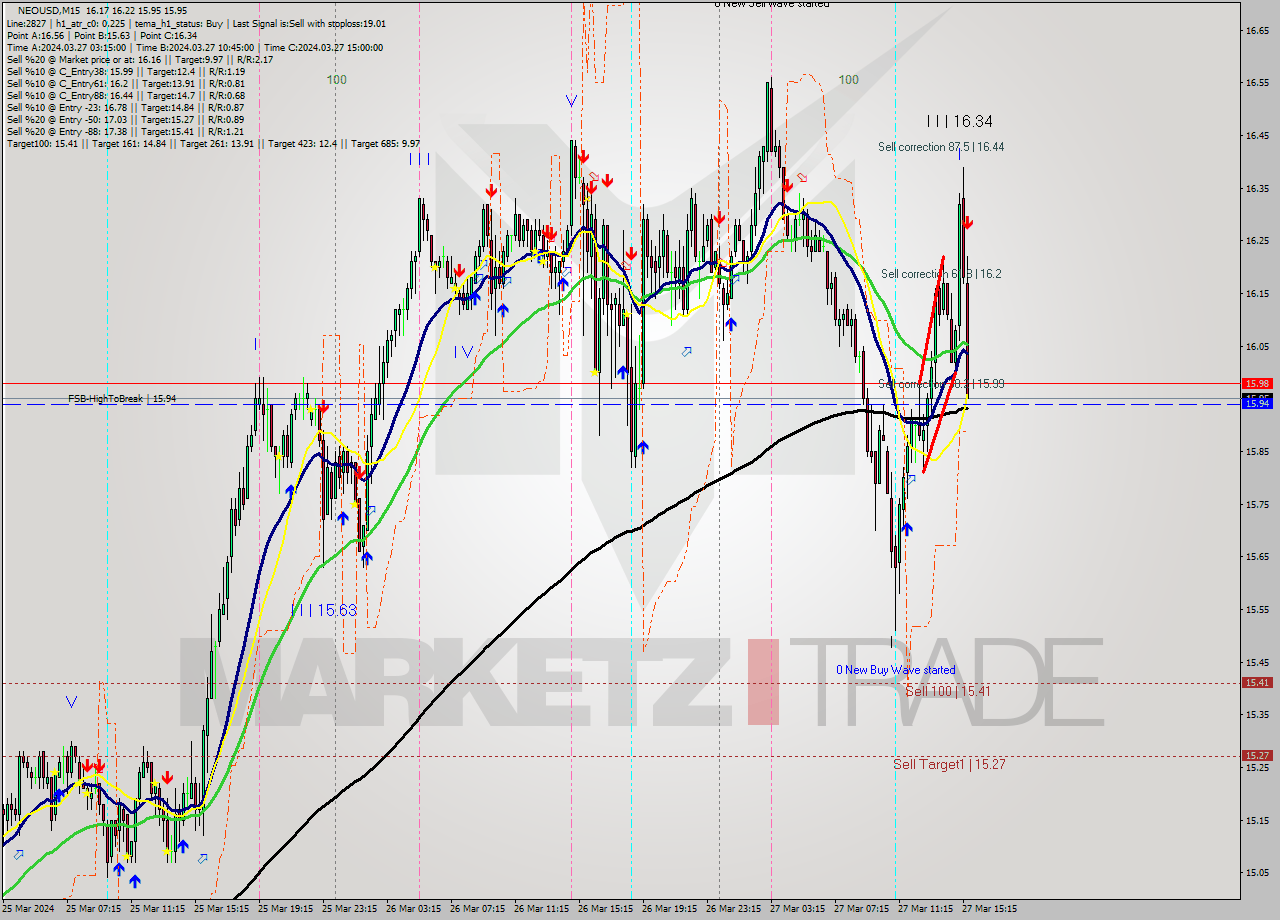
Task: Click the 15.25 price axis label
Action: 1257,768
